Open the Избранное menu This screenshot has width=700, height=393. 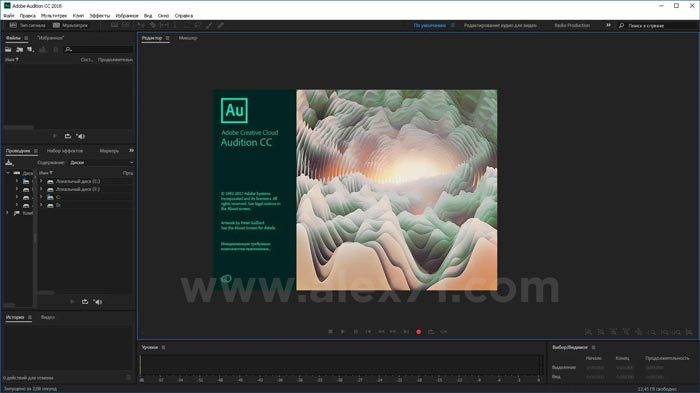[x=127, y=16]
